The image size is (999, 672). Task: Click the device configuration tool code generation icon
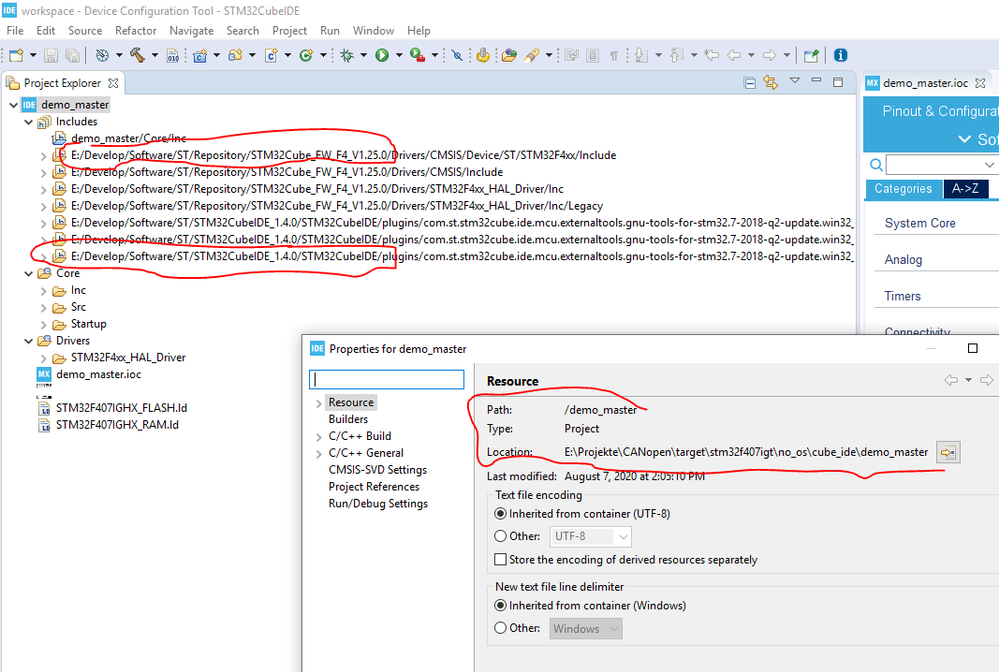coord(484,55)
